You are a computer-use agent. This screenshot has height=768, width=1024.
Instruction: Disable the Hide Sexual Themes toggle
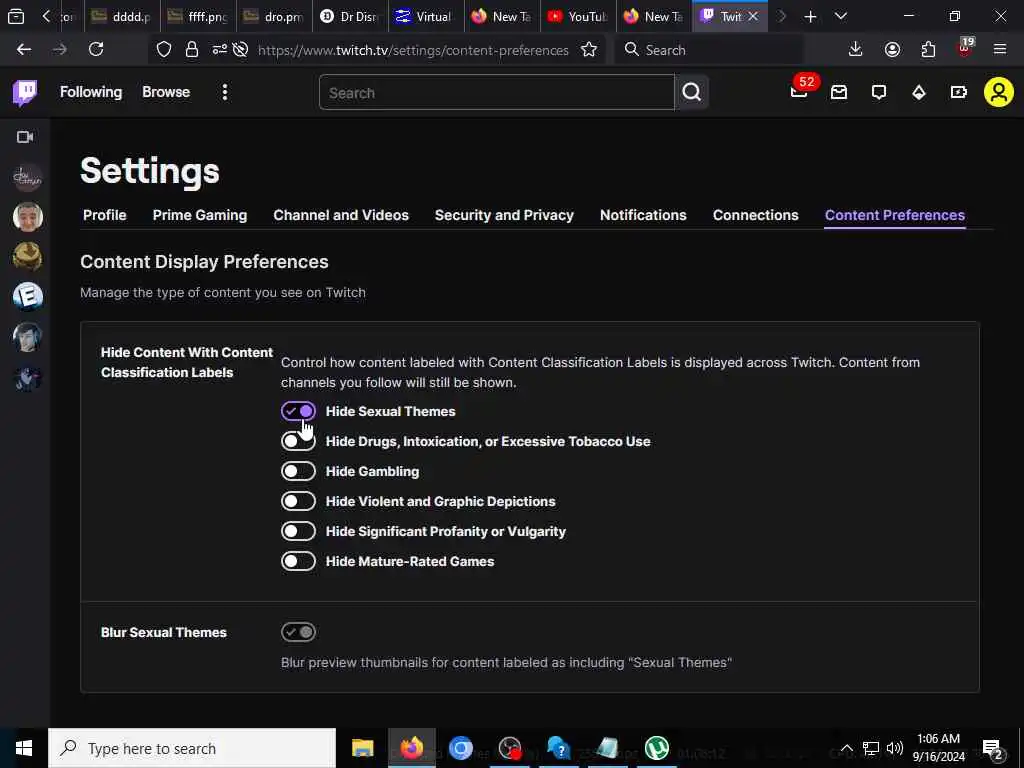pyautogui.click(x=298, y=411)
